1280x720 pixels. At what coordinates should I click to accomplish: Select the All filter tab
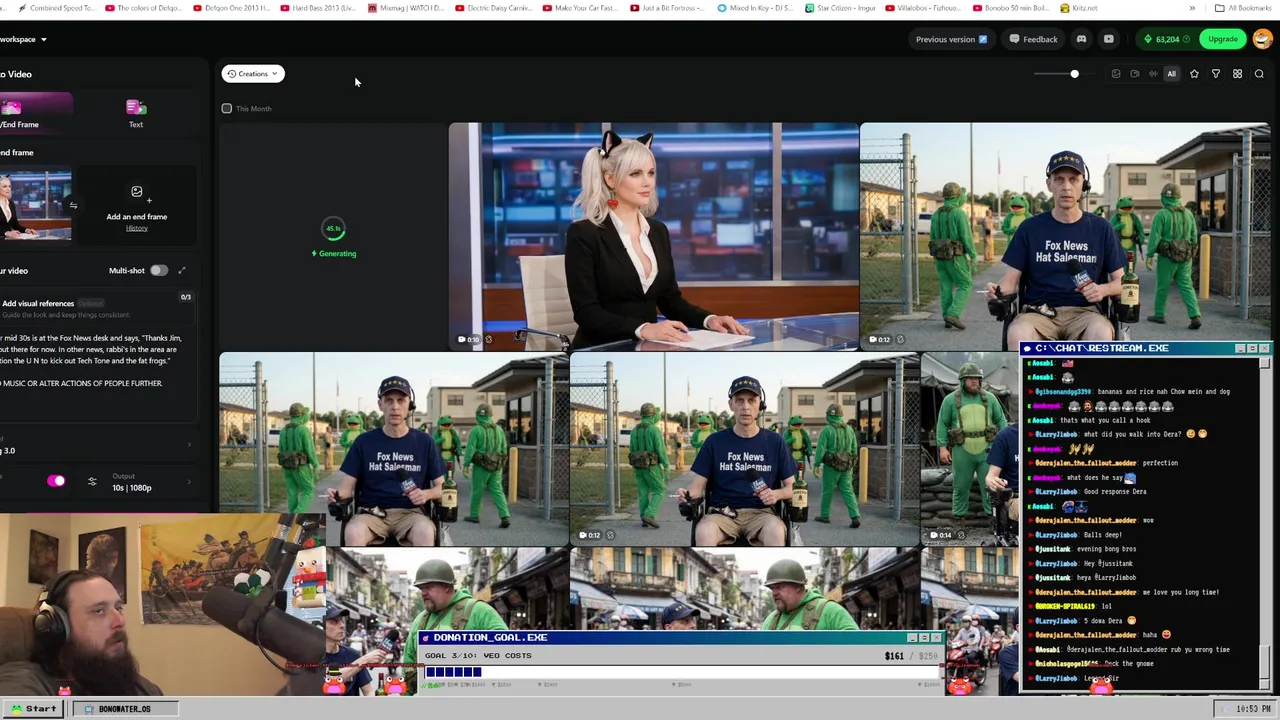click(x=1172, y=74)
